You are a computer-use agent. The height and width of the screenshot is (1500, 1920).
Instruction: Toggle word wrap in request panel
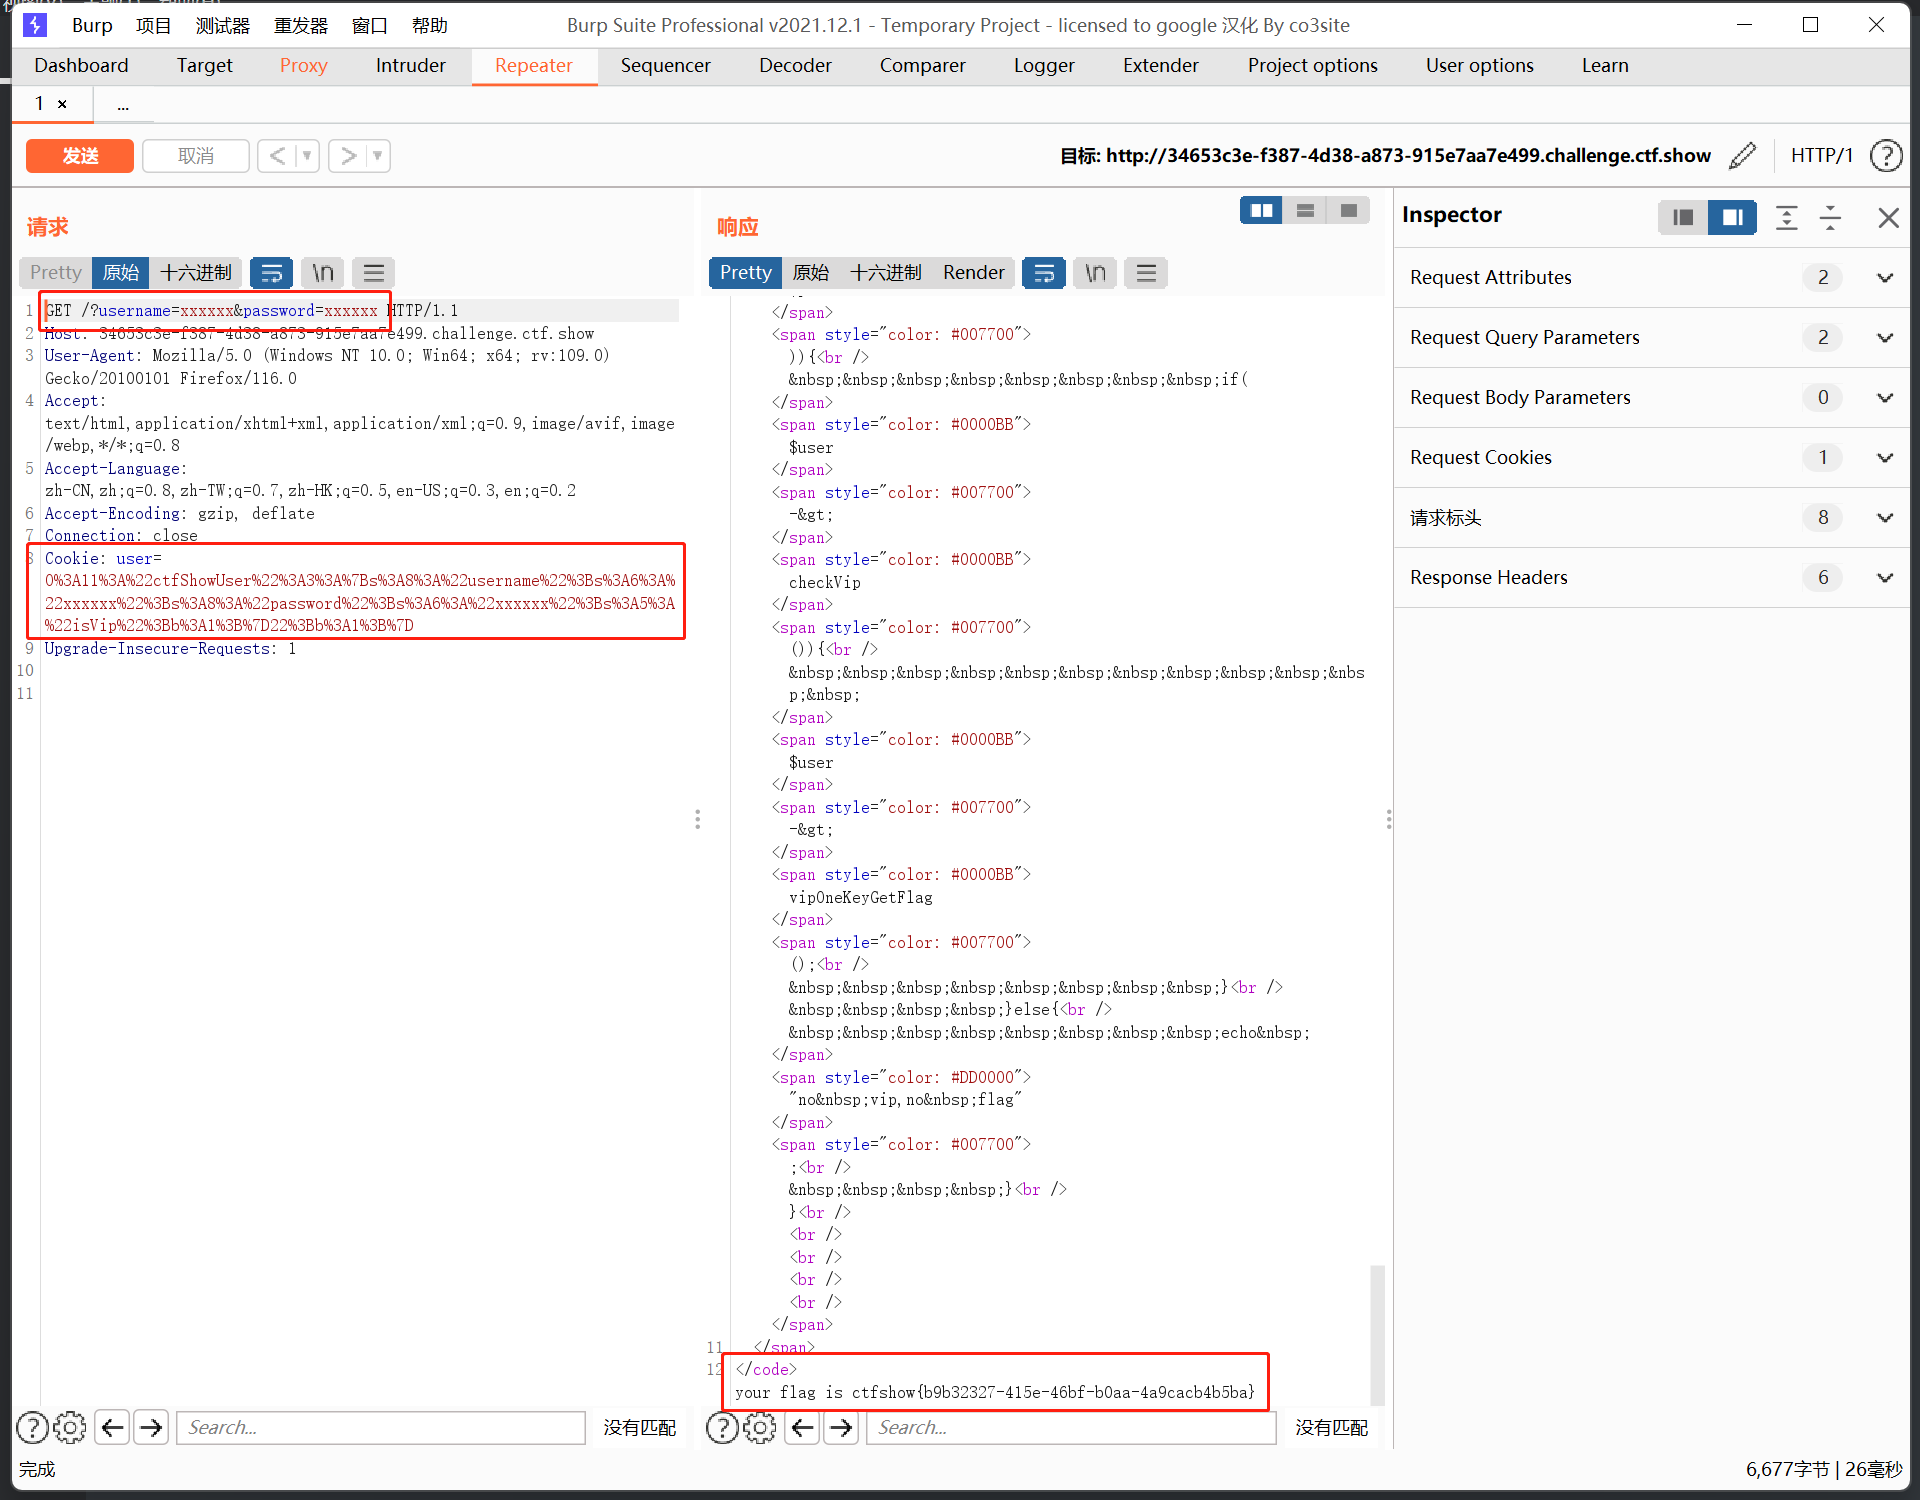tap(271, 272)
